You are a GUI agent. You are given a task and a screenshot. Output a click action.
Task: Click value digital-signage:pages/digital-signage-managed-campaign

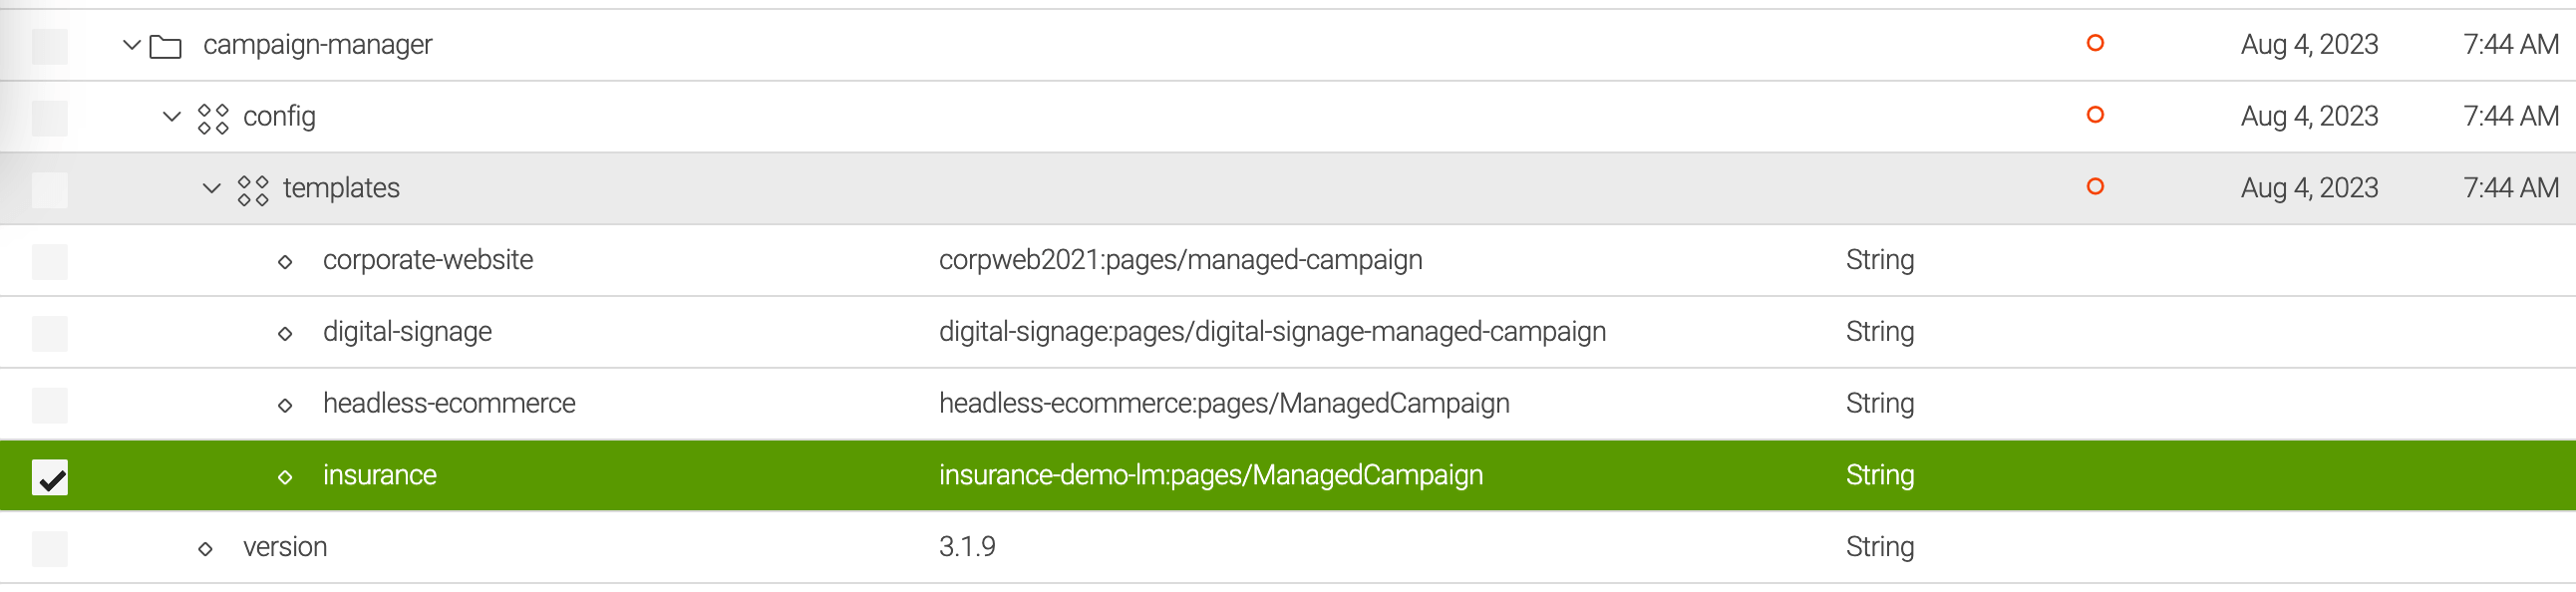(1272, 332)
